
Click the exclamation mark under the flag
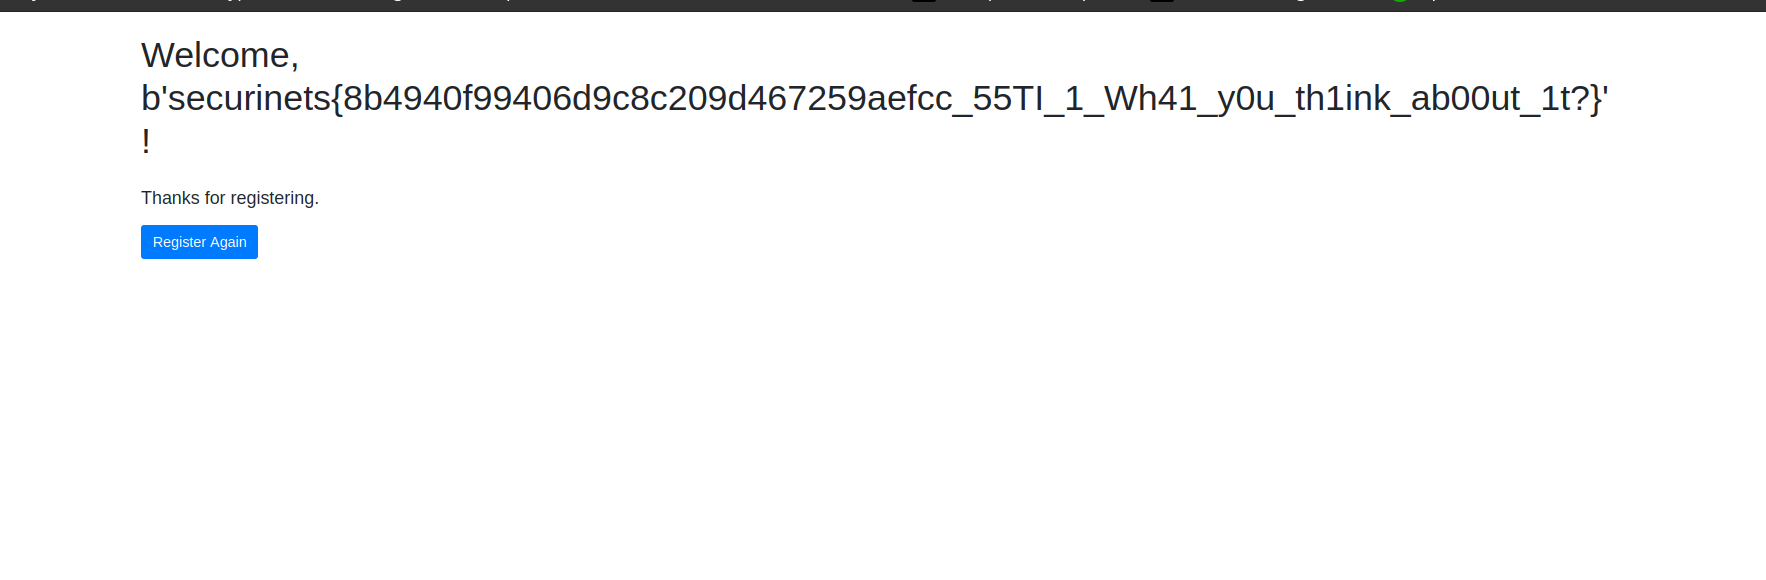click(x=146, y=142)
